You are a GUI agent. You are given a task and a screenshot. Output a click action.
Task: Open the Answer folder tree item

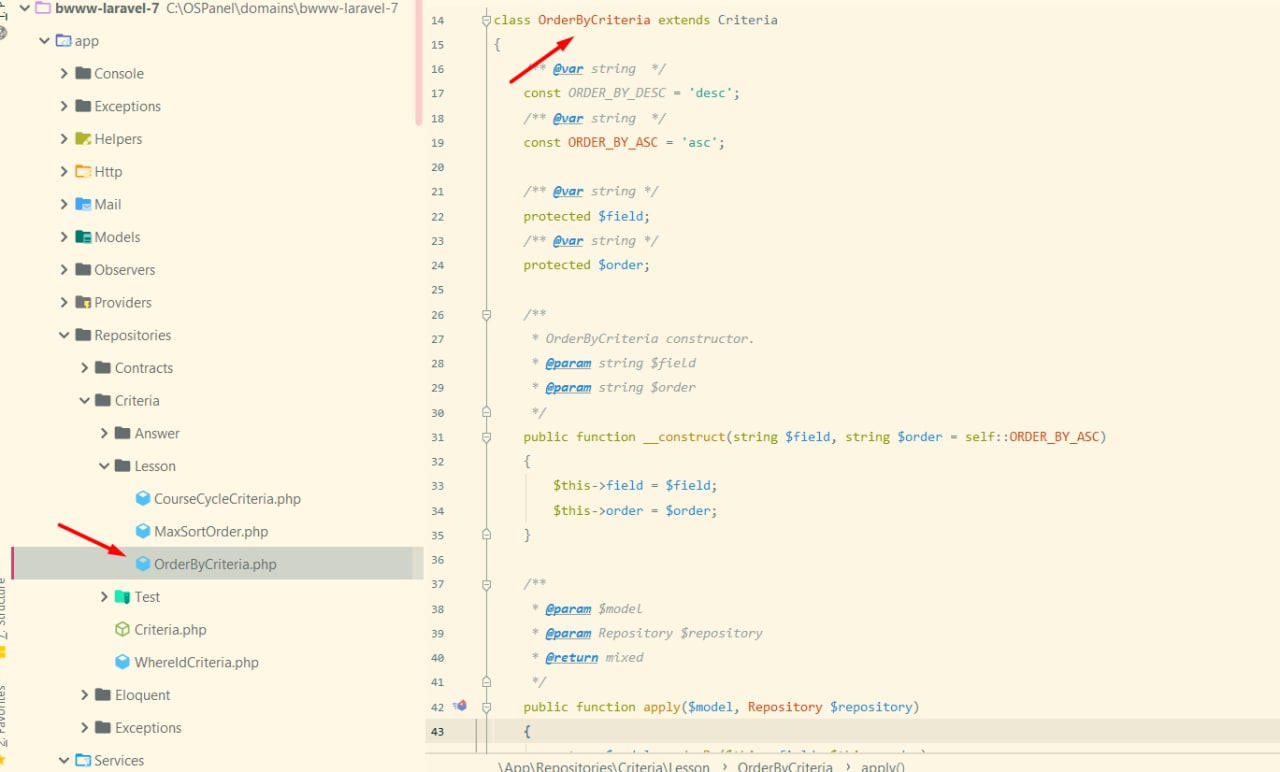click(x=157, y=433)
